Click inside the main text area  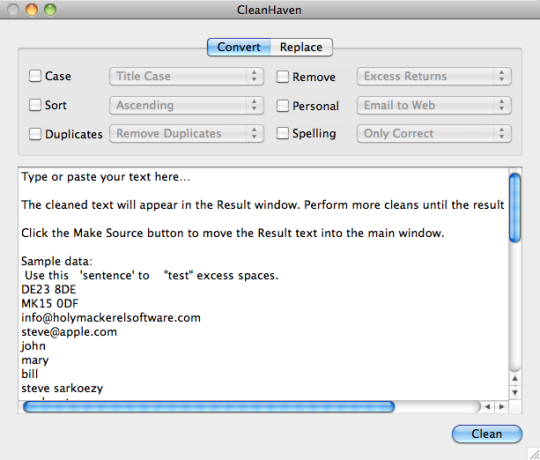pos(263,284)
